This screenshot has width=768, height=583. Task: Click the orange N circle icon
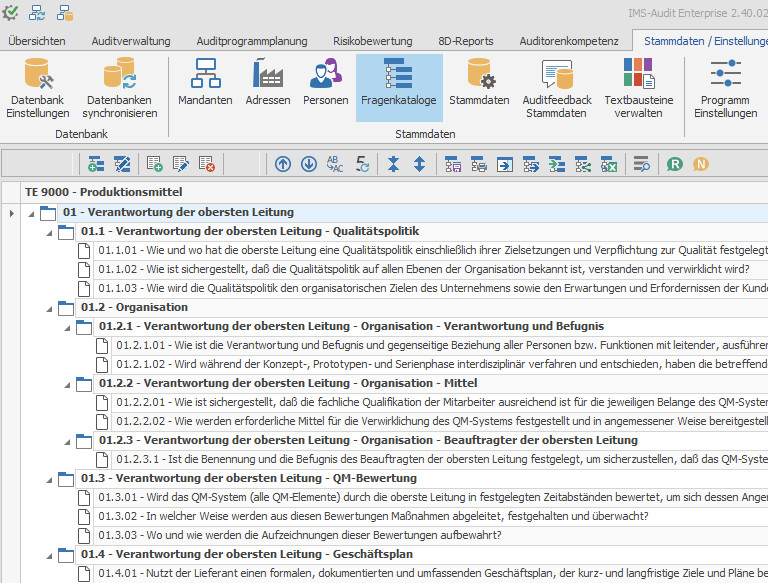700,164
